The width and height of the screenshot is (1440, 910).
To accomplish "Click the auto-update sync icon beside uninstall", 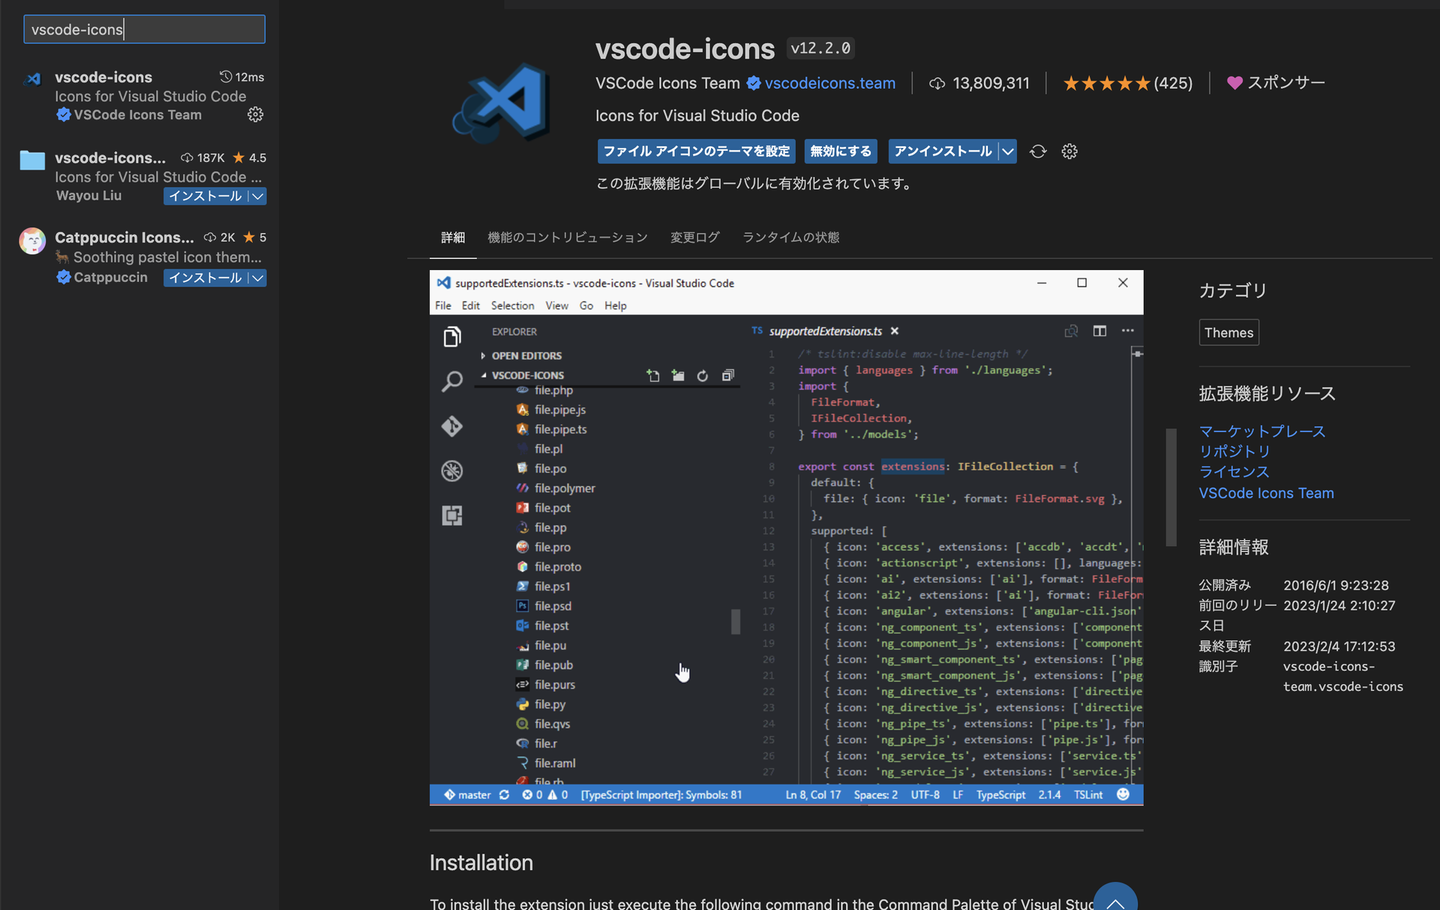I will (x=1038, y=151).
